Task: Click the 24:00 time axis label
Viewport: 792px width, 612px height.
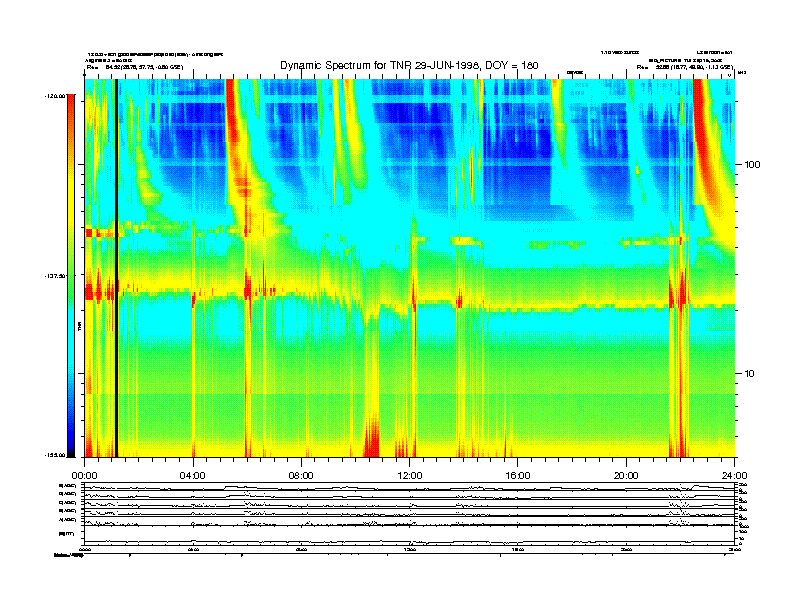Action: pyautogui.click(x=734, y=476)
